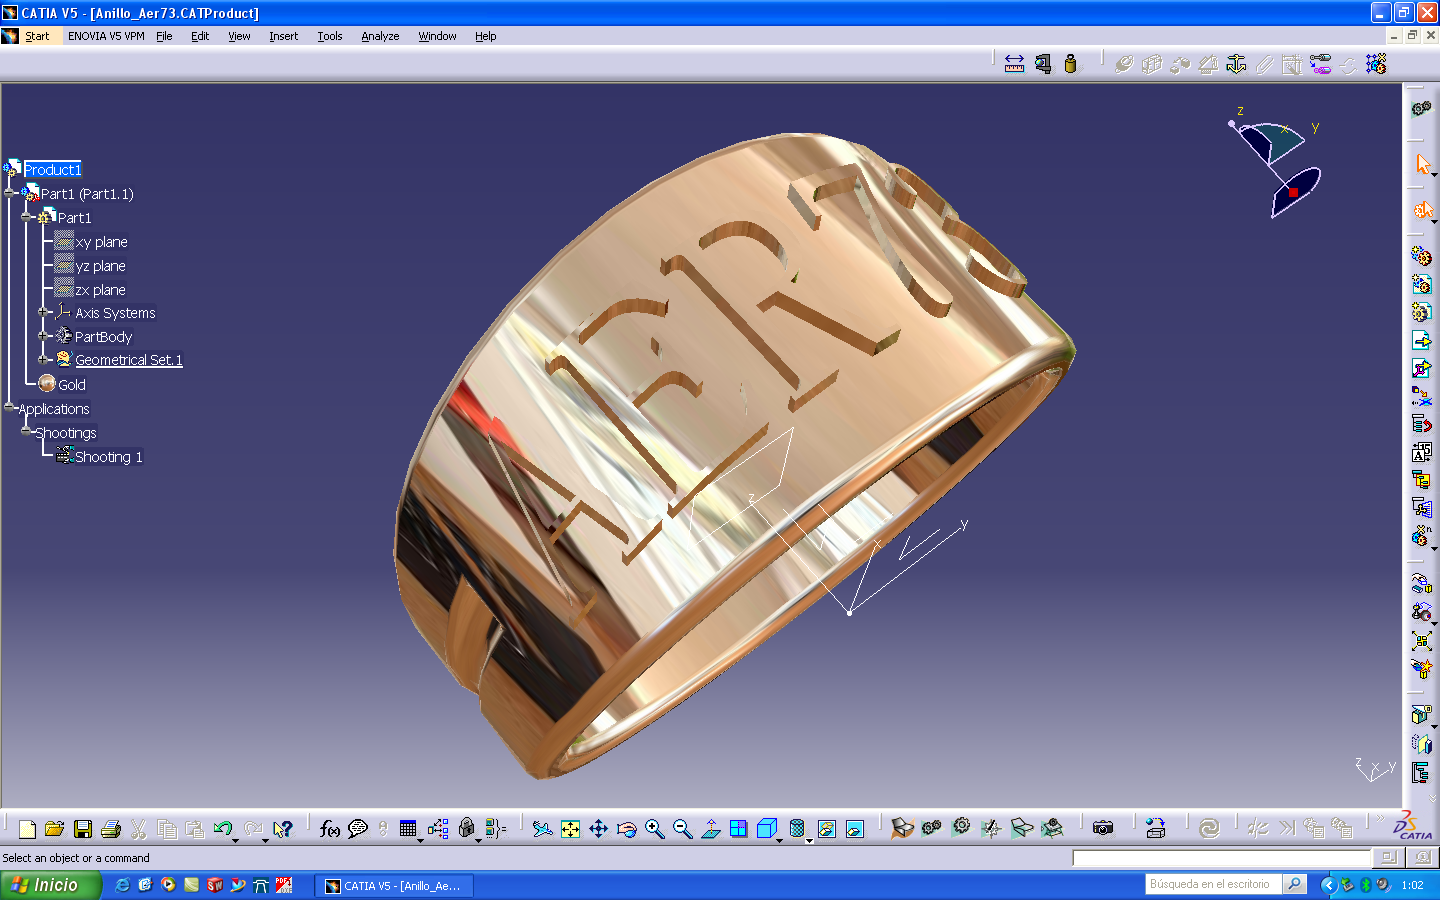
Task: Click the What's This help icon
Action: (x=283, y=829)
